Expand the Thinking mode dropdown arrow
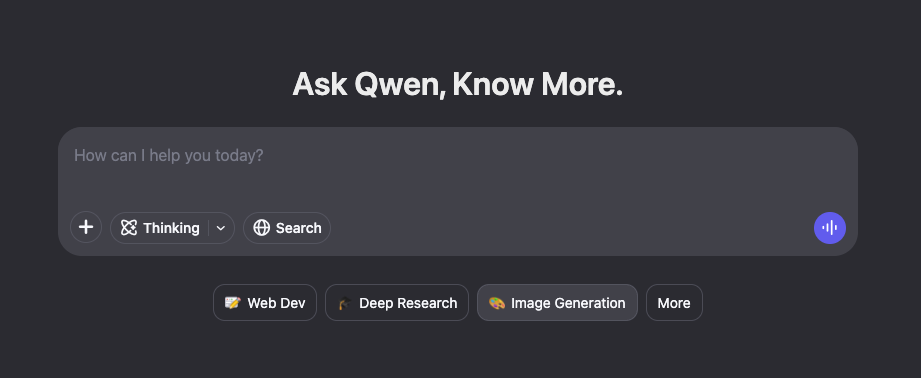Screen dimensions: 921x378 tap(221, 228)
